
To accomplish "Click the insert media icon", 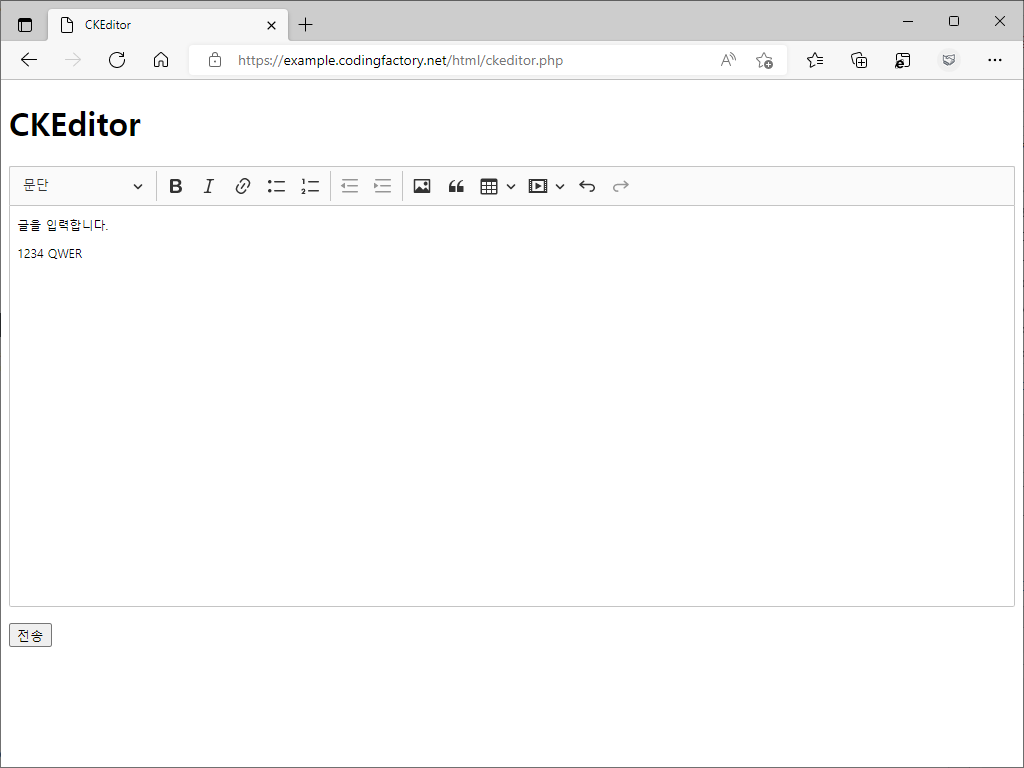I will point(537,186).
